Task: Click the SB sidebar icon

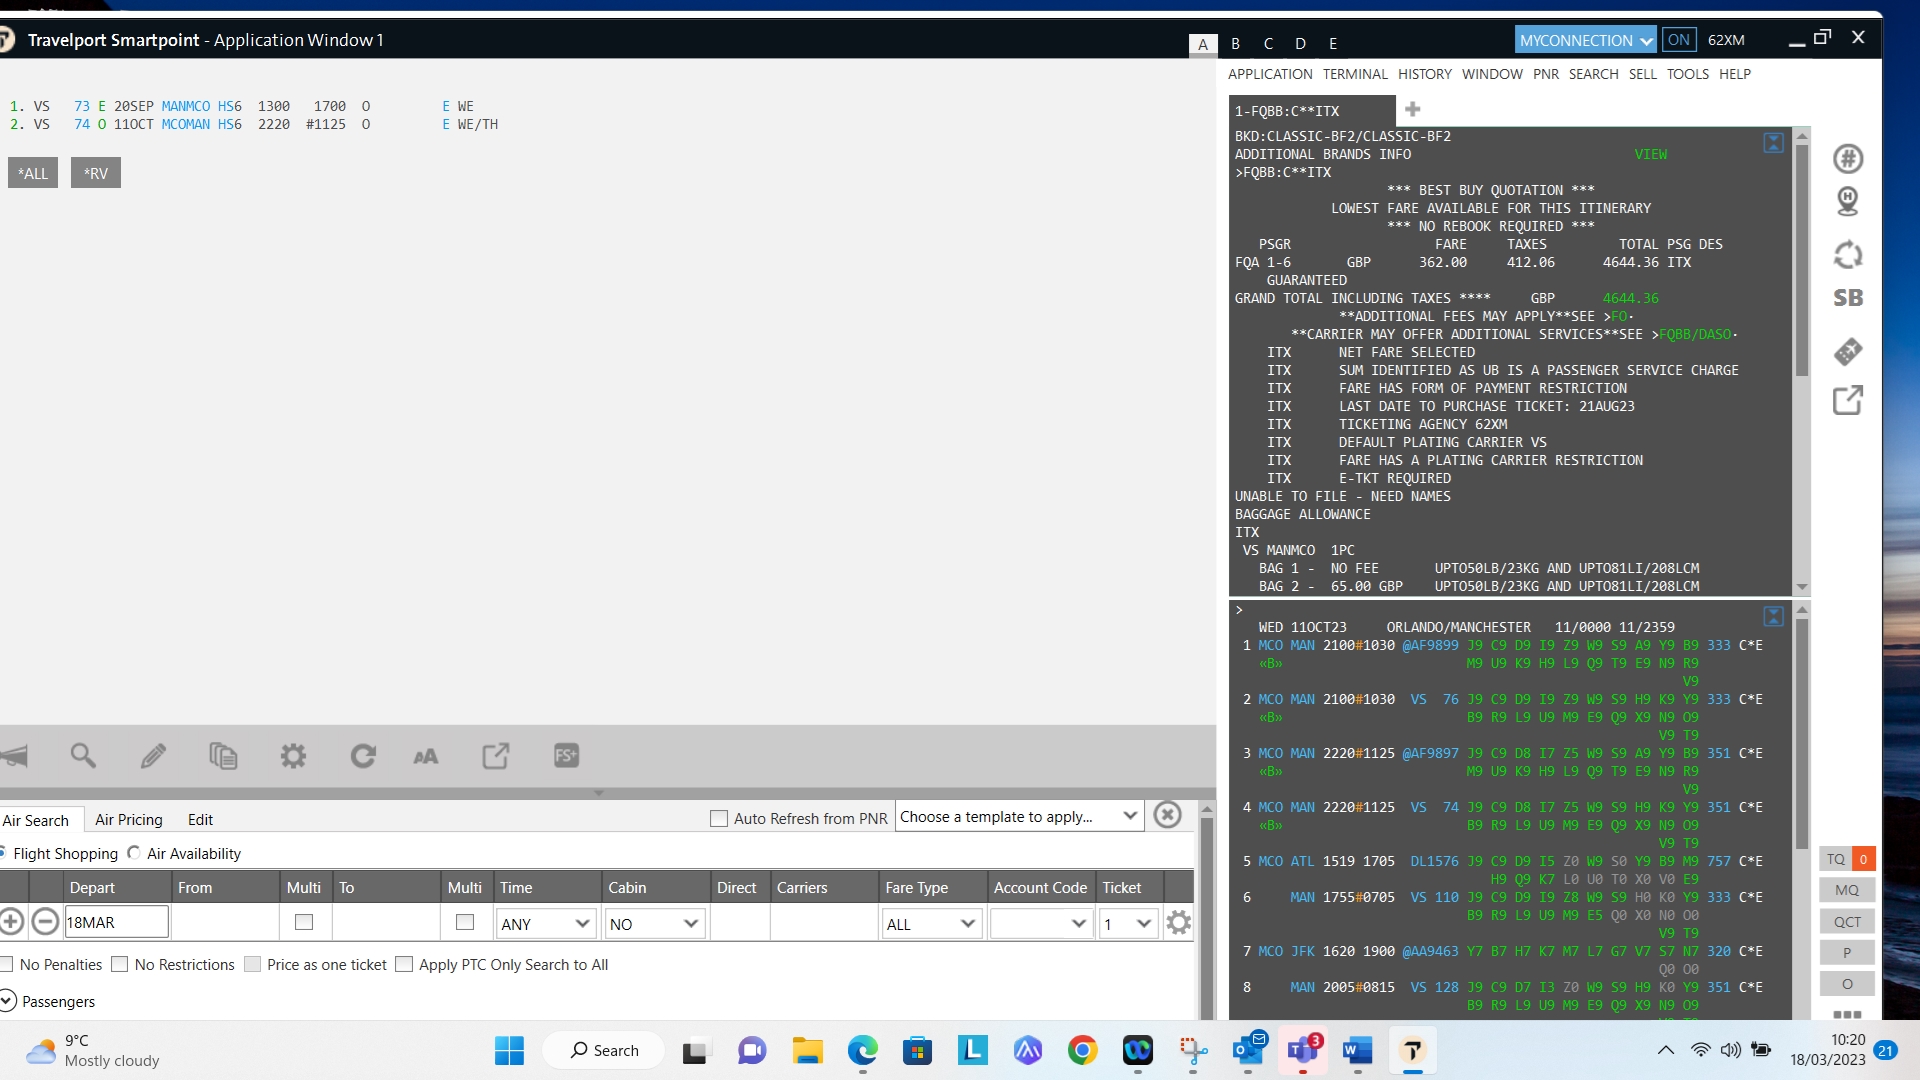Action: [x=1847, y=298]
